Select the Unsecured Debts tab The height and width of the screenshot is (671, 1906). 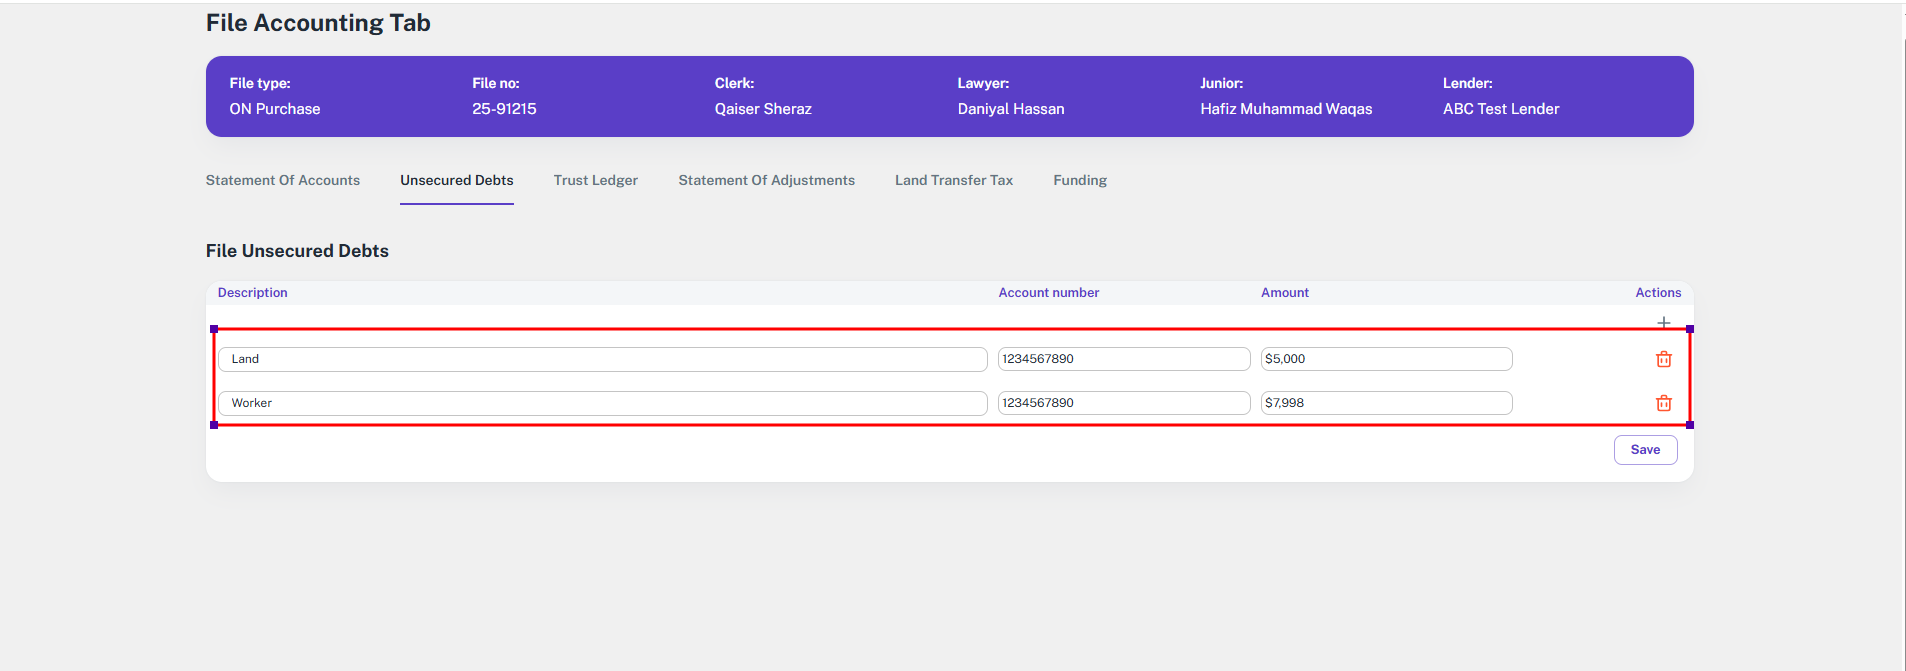click(457, 180)
